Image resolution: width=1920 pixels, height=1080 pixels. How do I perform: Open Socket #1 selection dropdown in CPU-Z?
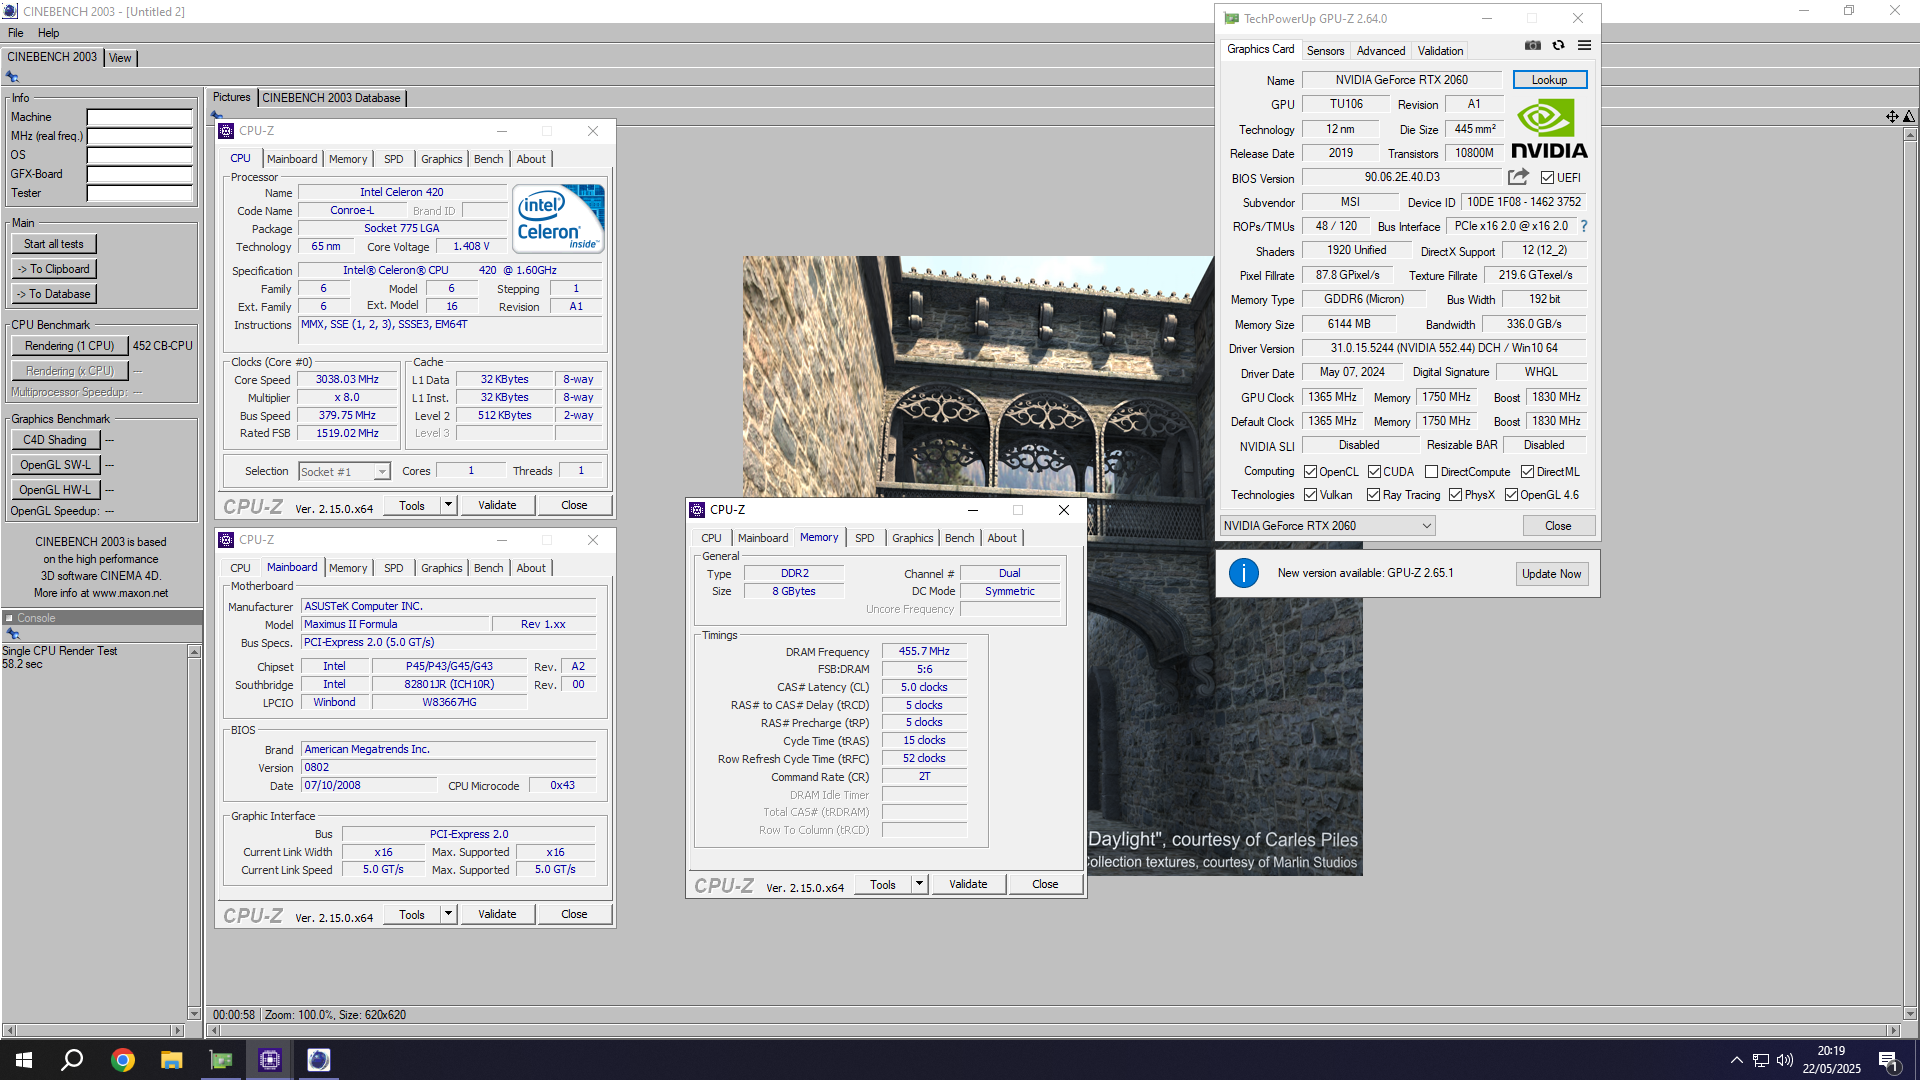coord(344,471)
